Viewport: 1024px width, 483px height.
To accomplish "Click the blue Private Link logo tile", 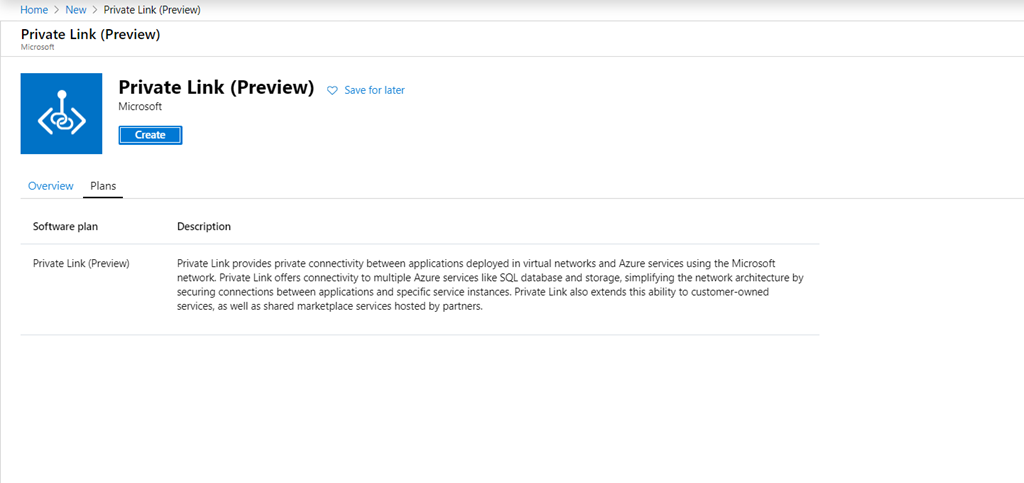I will [61, 114].
